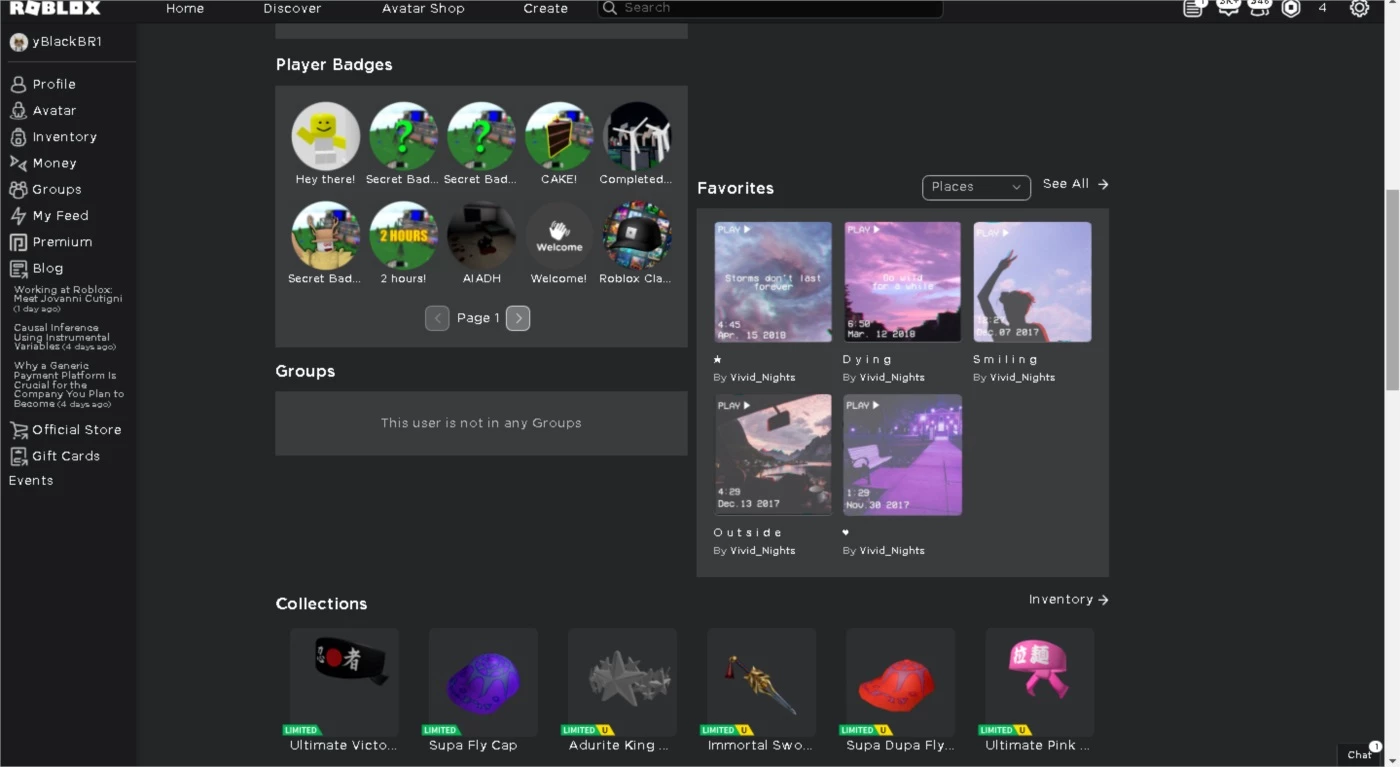Open the Adurite King item
This screenshot has height=767, width=1400.
pyautogui.click(x=622, y=682)
